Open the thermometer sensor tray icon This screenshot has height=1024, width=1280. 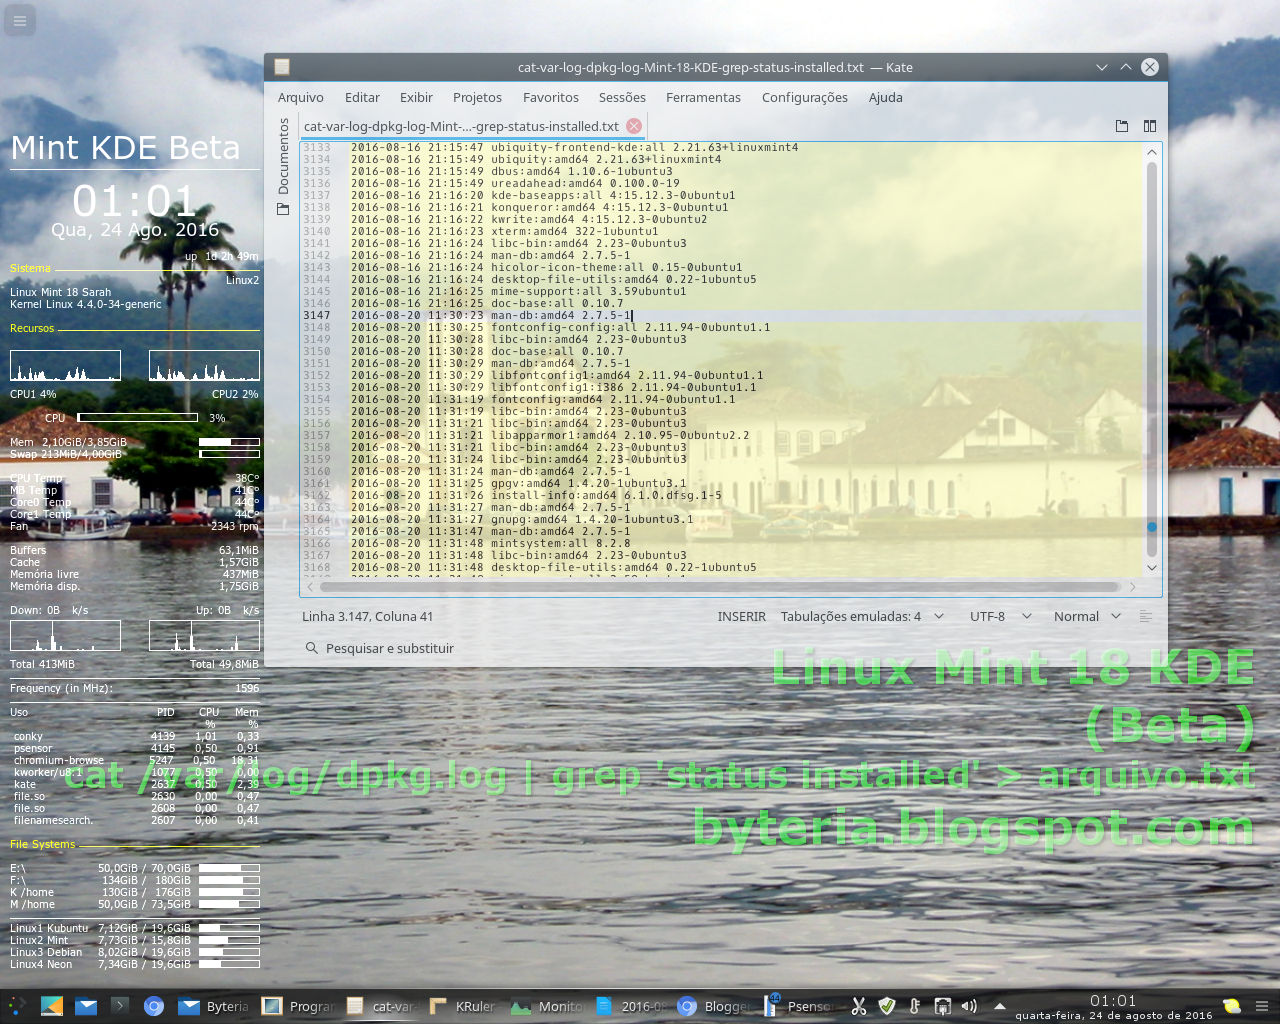click(x=914, y=1006)
